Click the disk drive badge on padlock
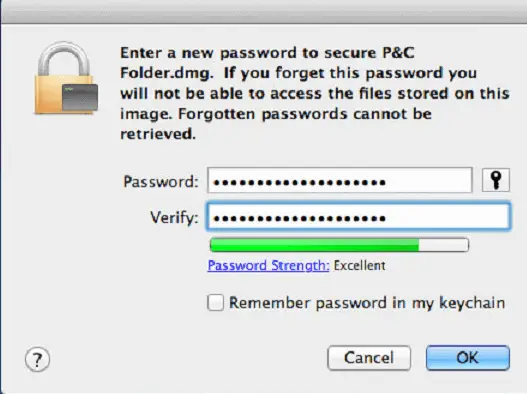Screen dimensions: 527x394 point(80,97)
